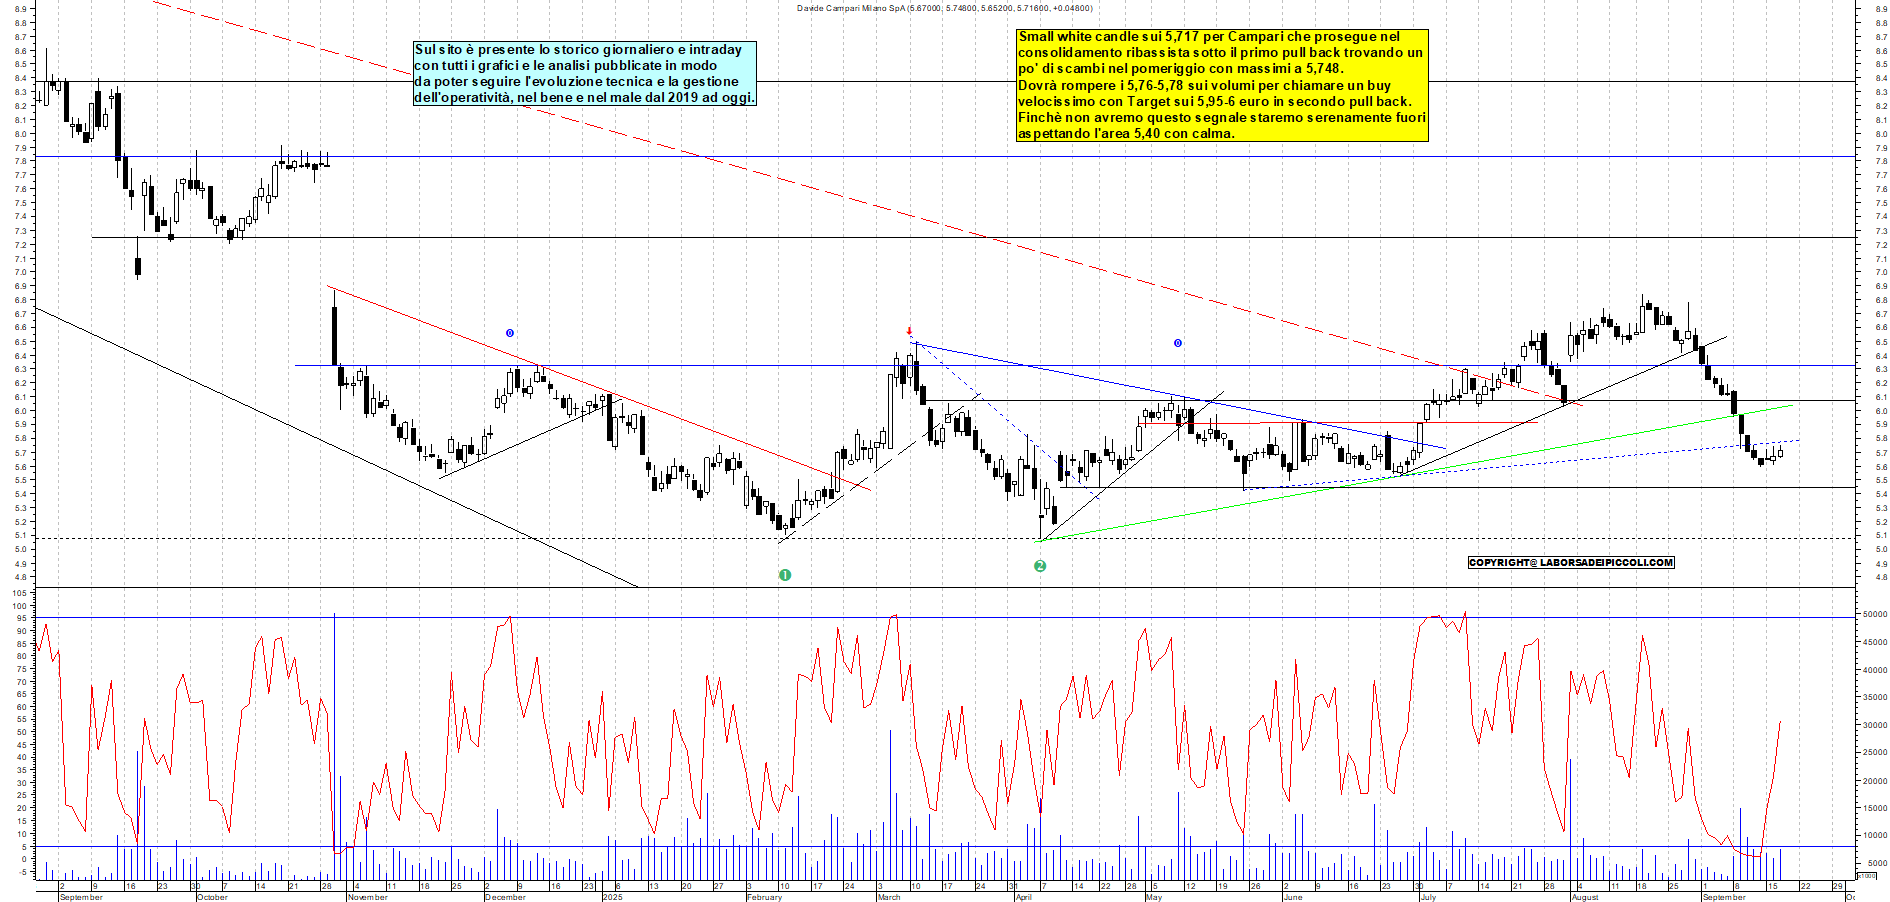This screenshot has height=902, width=1890.
Task: Click the green circled 2 marker
Action: click(x=1040, y=566)
